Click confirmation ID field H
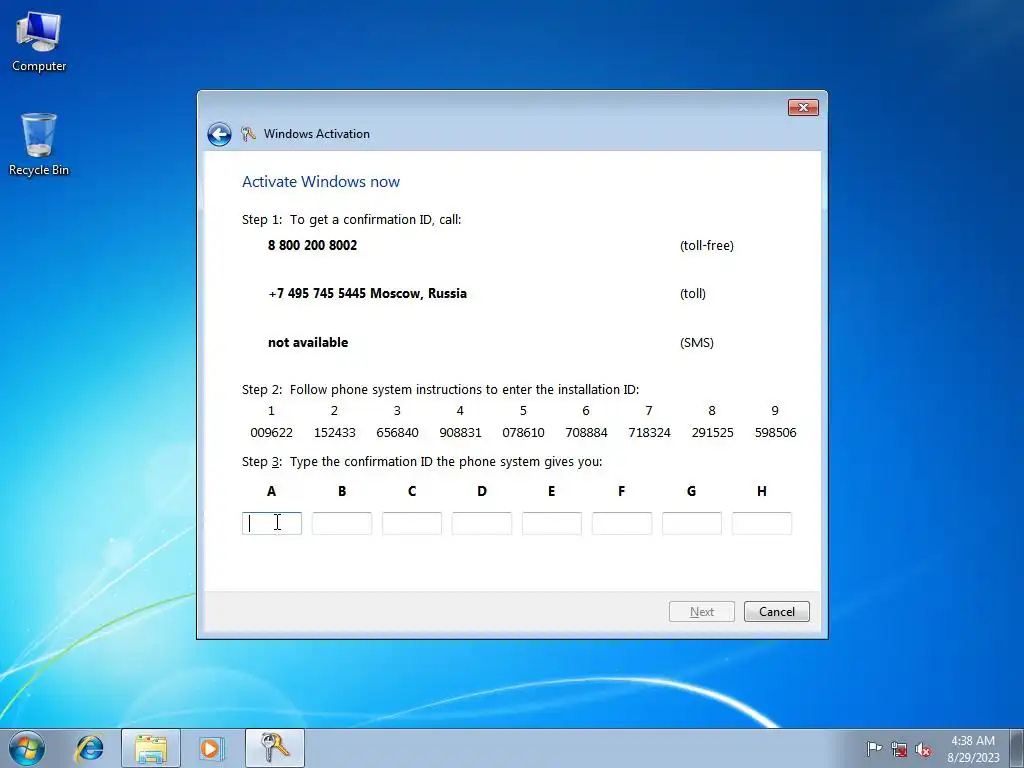The width and height of the screenshot is (1024, 768). 761,523
